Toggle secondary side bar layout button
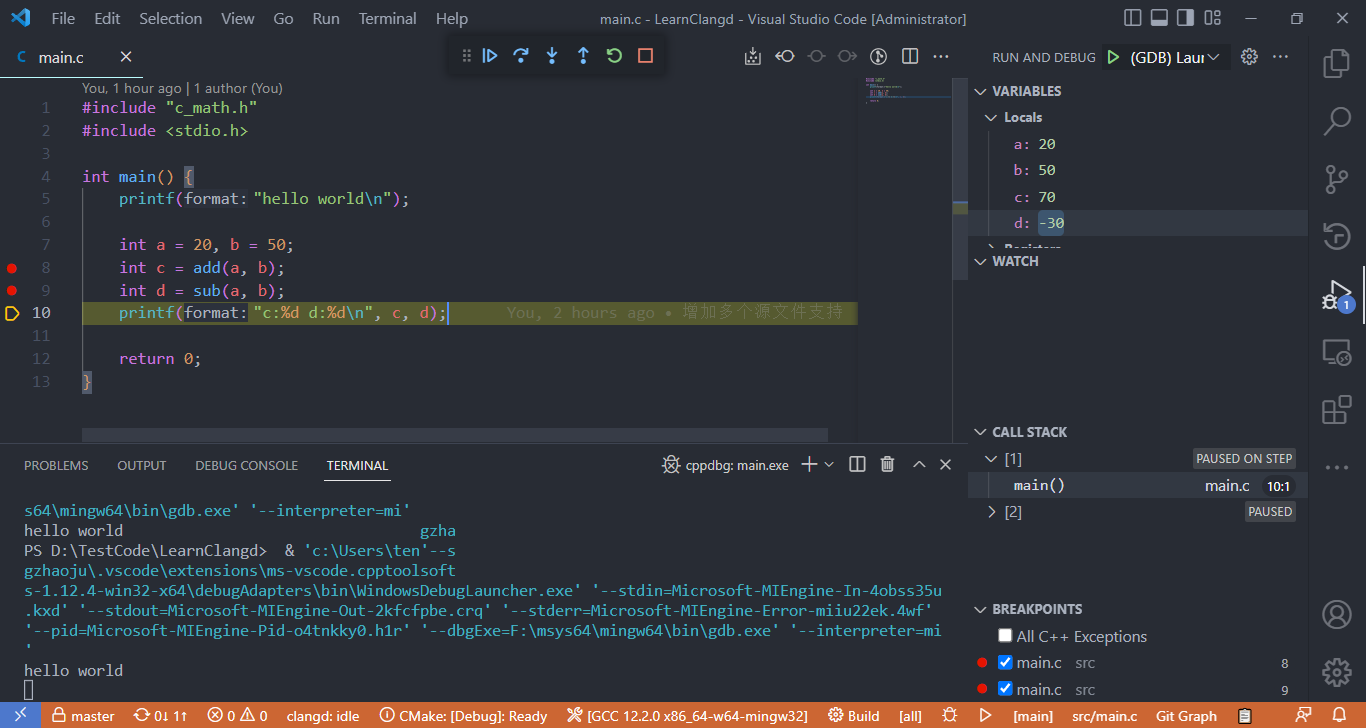Screen dimensions: 1366x728 point(1185,18)
